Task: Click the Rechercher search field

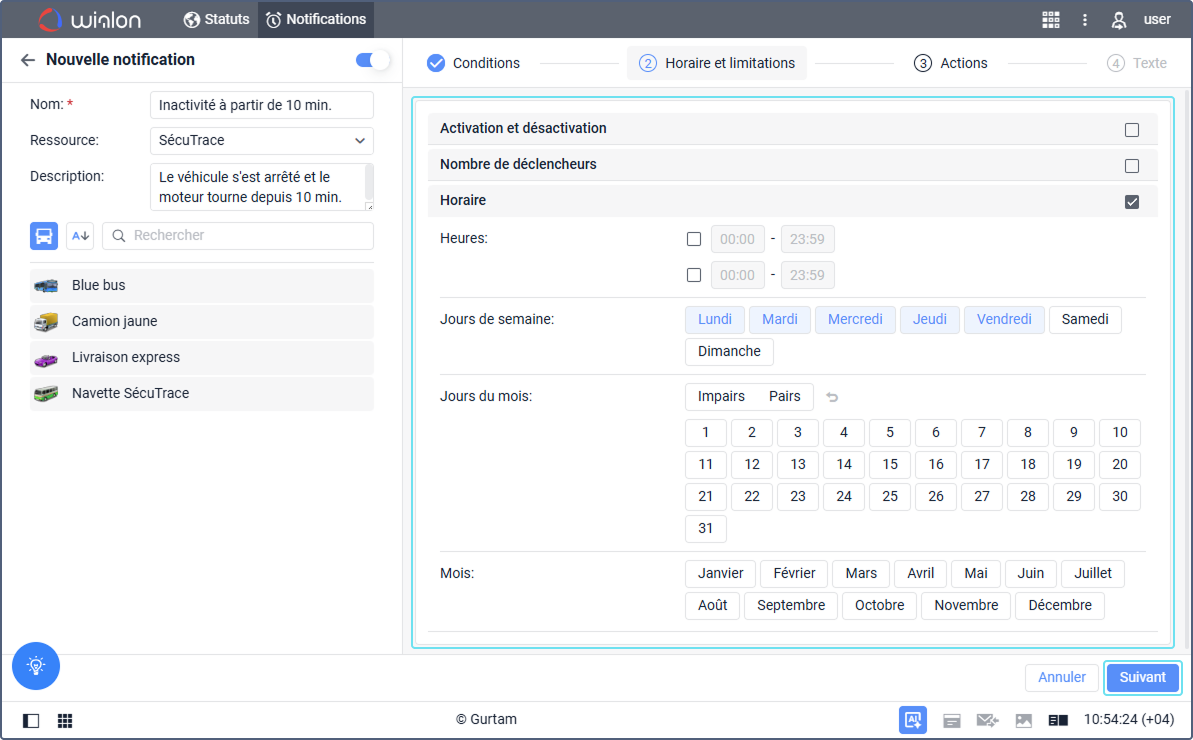Action: 238,236
